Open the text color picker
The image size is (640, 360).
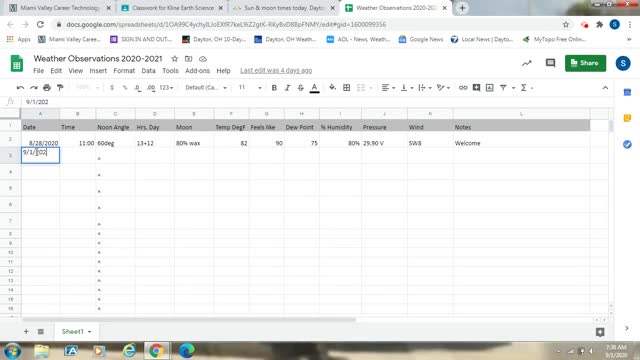pos(314,88)
